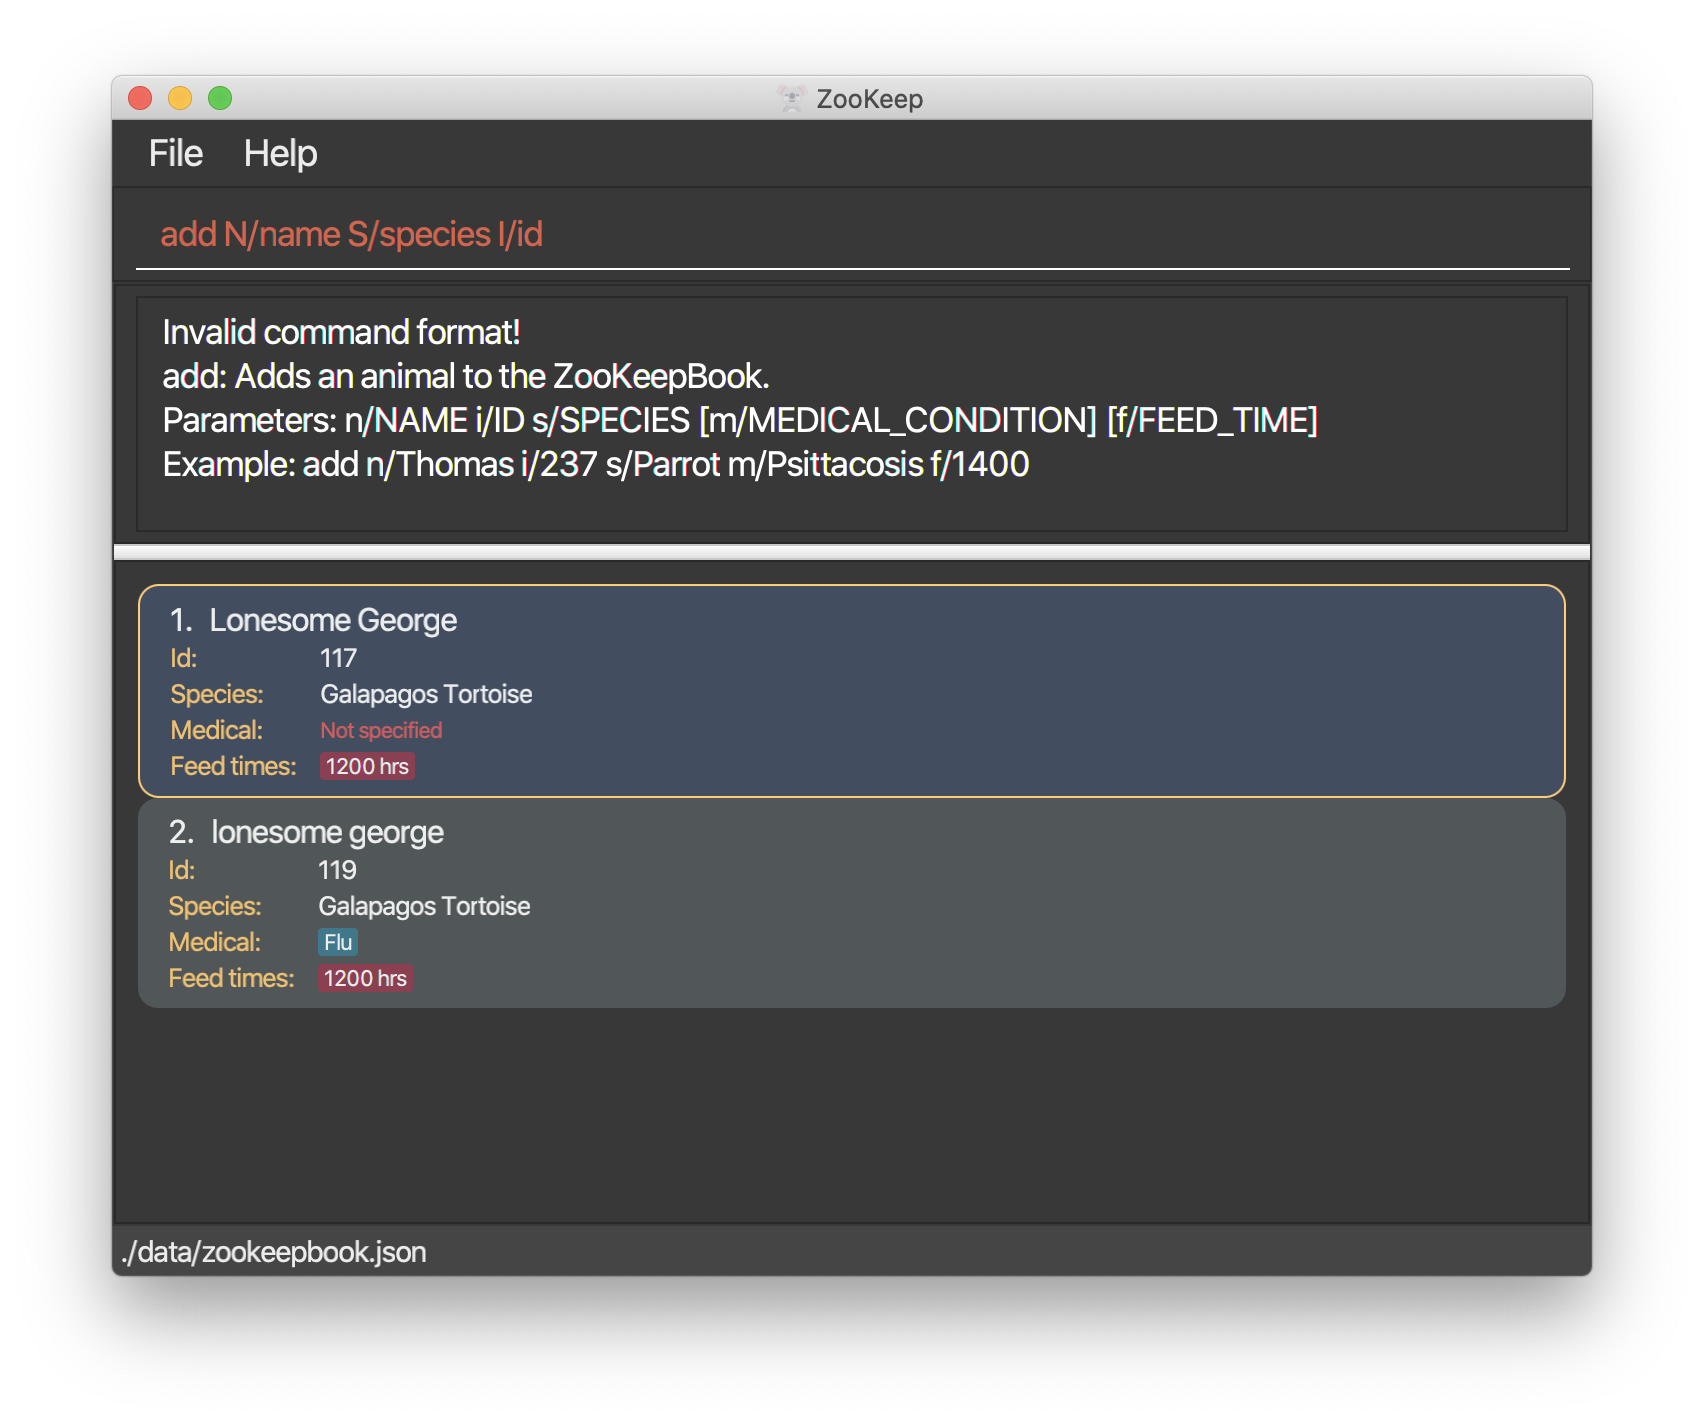
Task: Click the ZooKeep app icon in title bar
Action: (792, 98)
